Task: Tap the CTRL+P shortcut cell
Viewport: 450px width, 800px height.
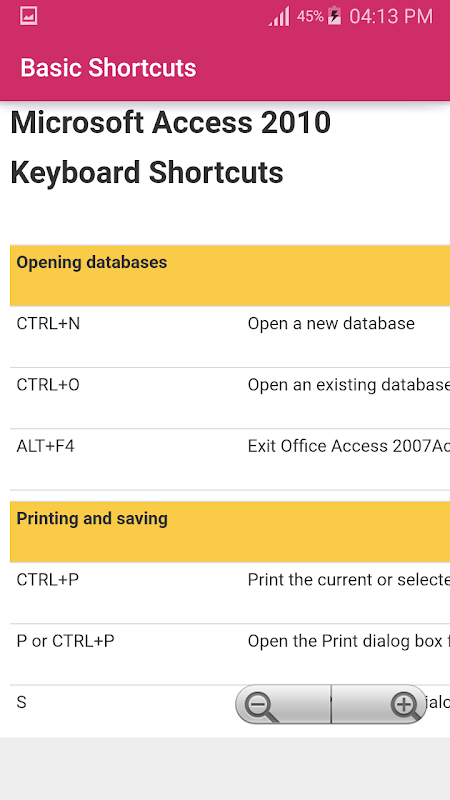Action: (x=47, y=580)
